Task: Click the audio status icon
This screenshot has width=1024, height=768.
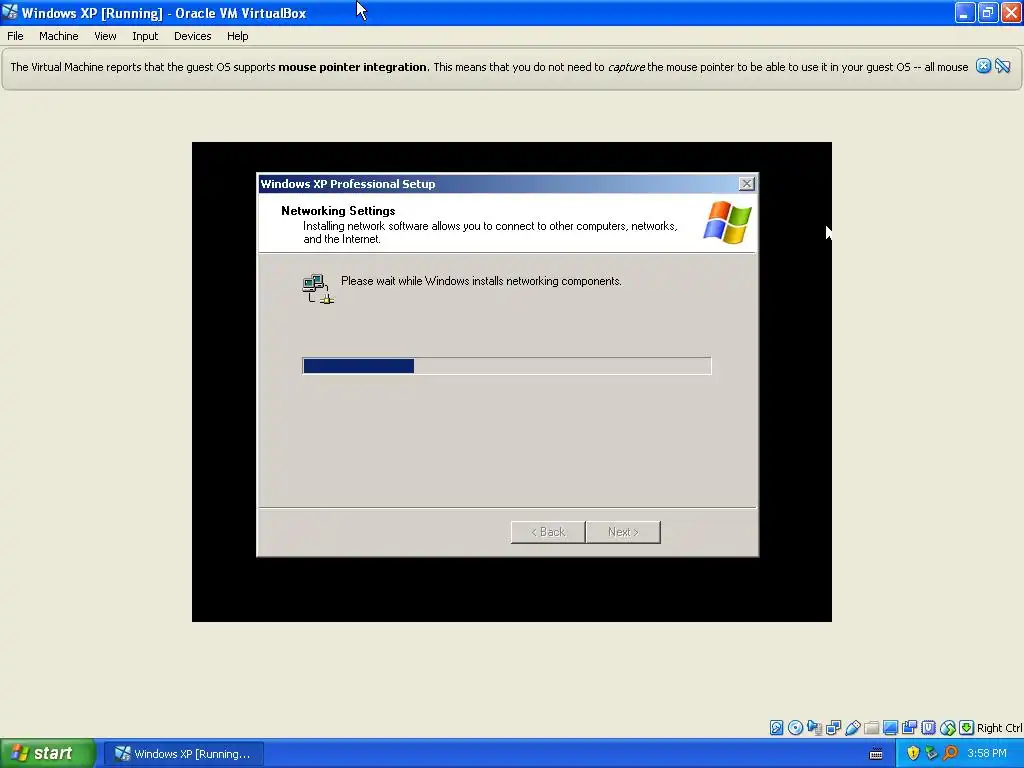Action: (x=814, y=728)
